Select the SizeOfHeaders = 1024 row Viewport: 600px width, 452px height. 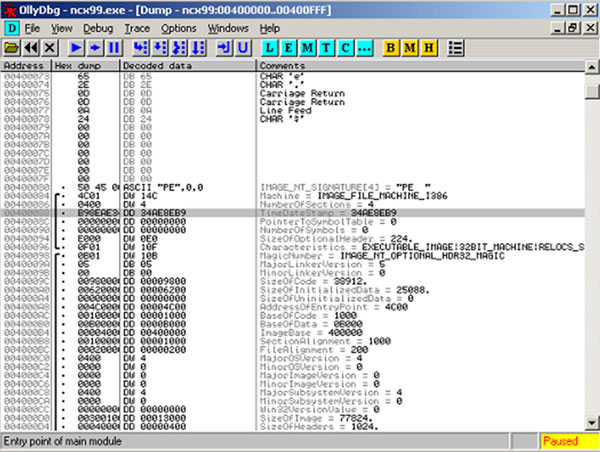[x=293, y=426]
